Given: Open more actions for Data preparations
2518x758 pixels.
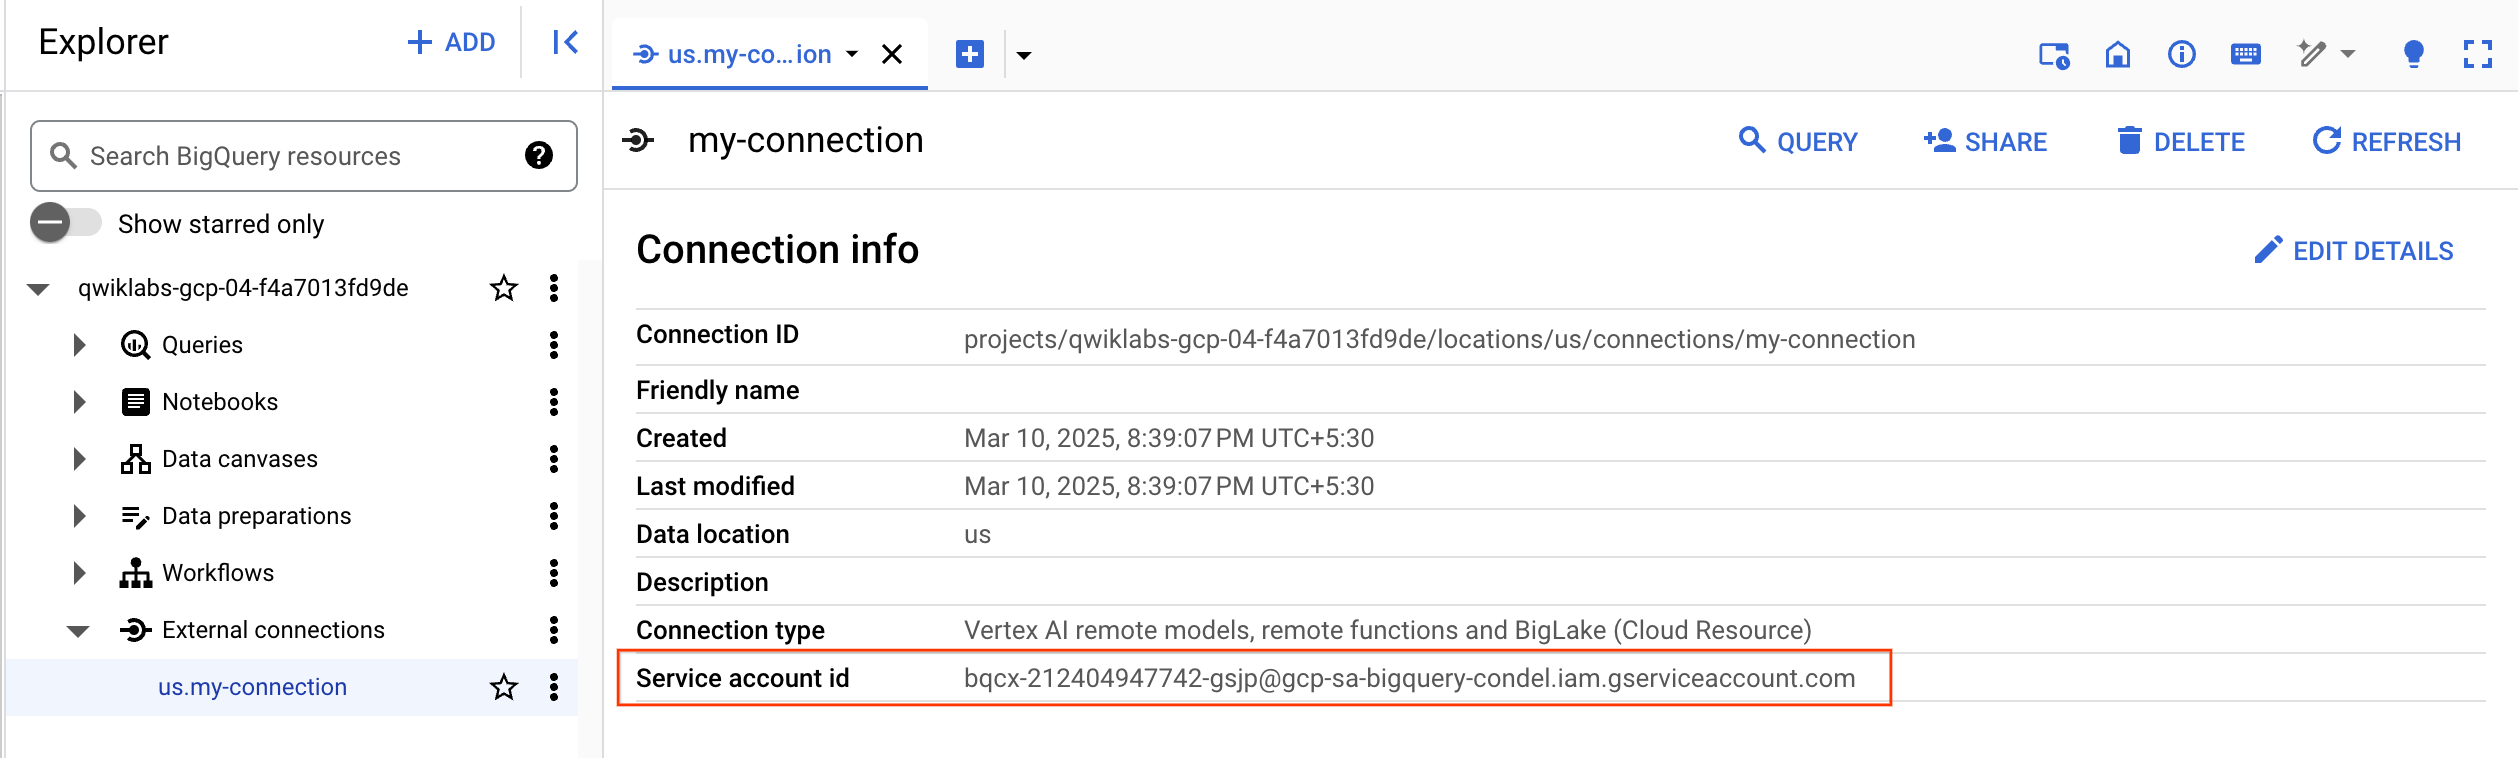Looking at the screenshot, I should pos(554,516).
